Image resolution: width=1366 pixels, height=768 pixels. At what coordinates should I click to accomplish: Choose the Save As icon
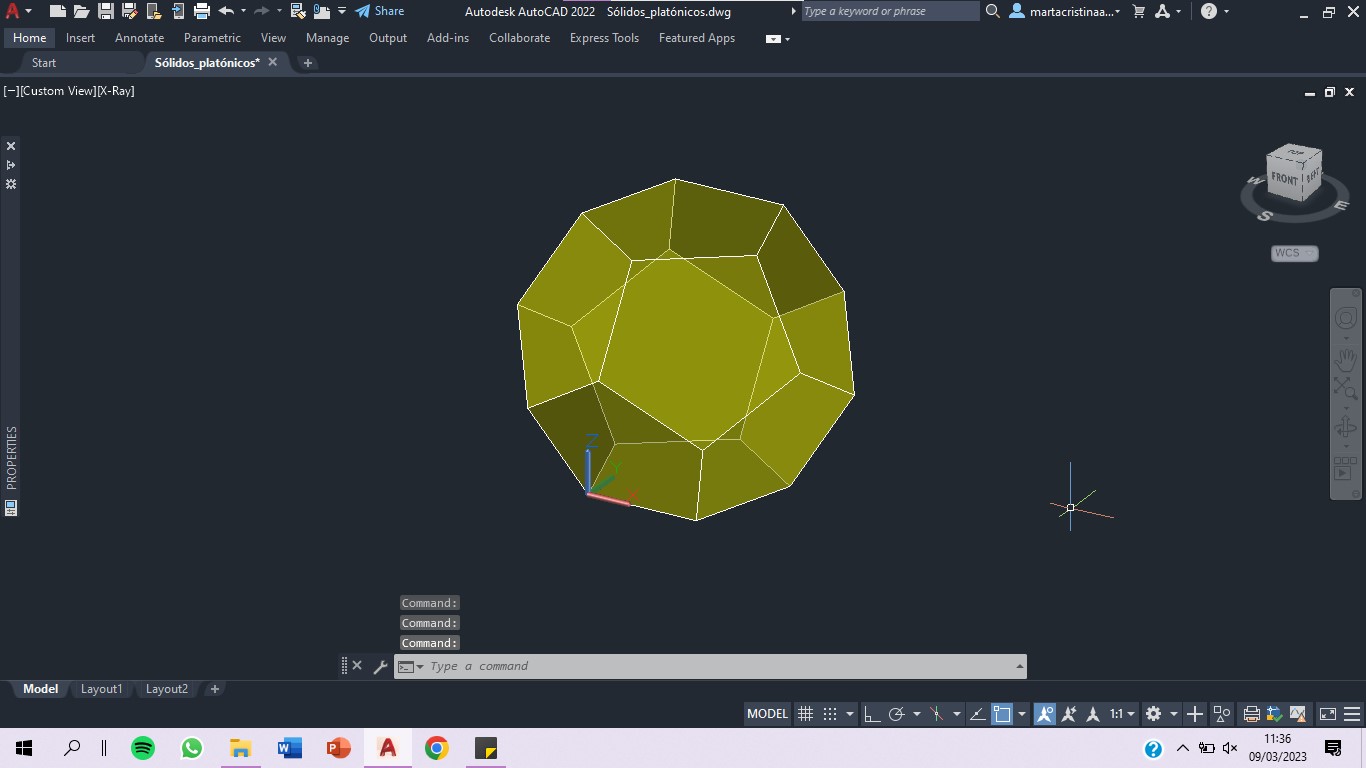tap(129, 11)
